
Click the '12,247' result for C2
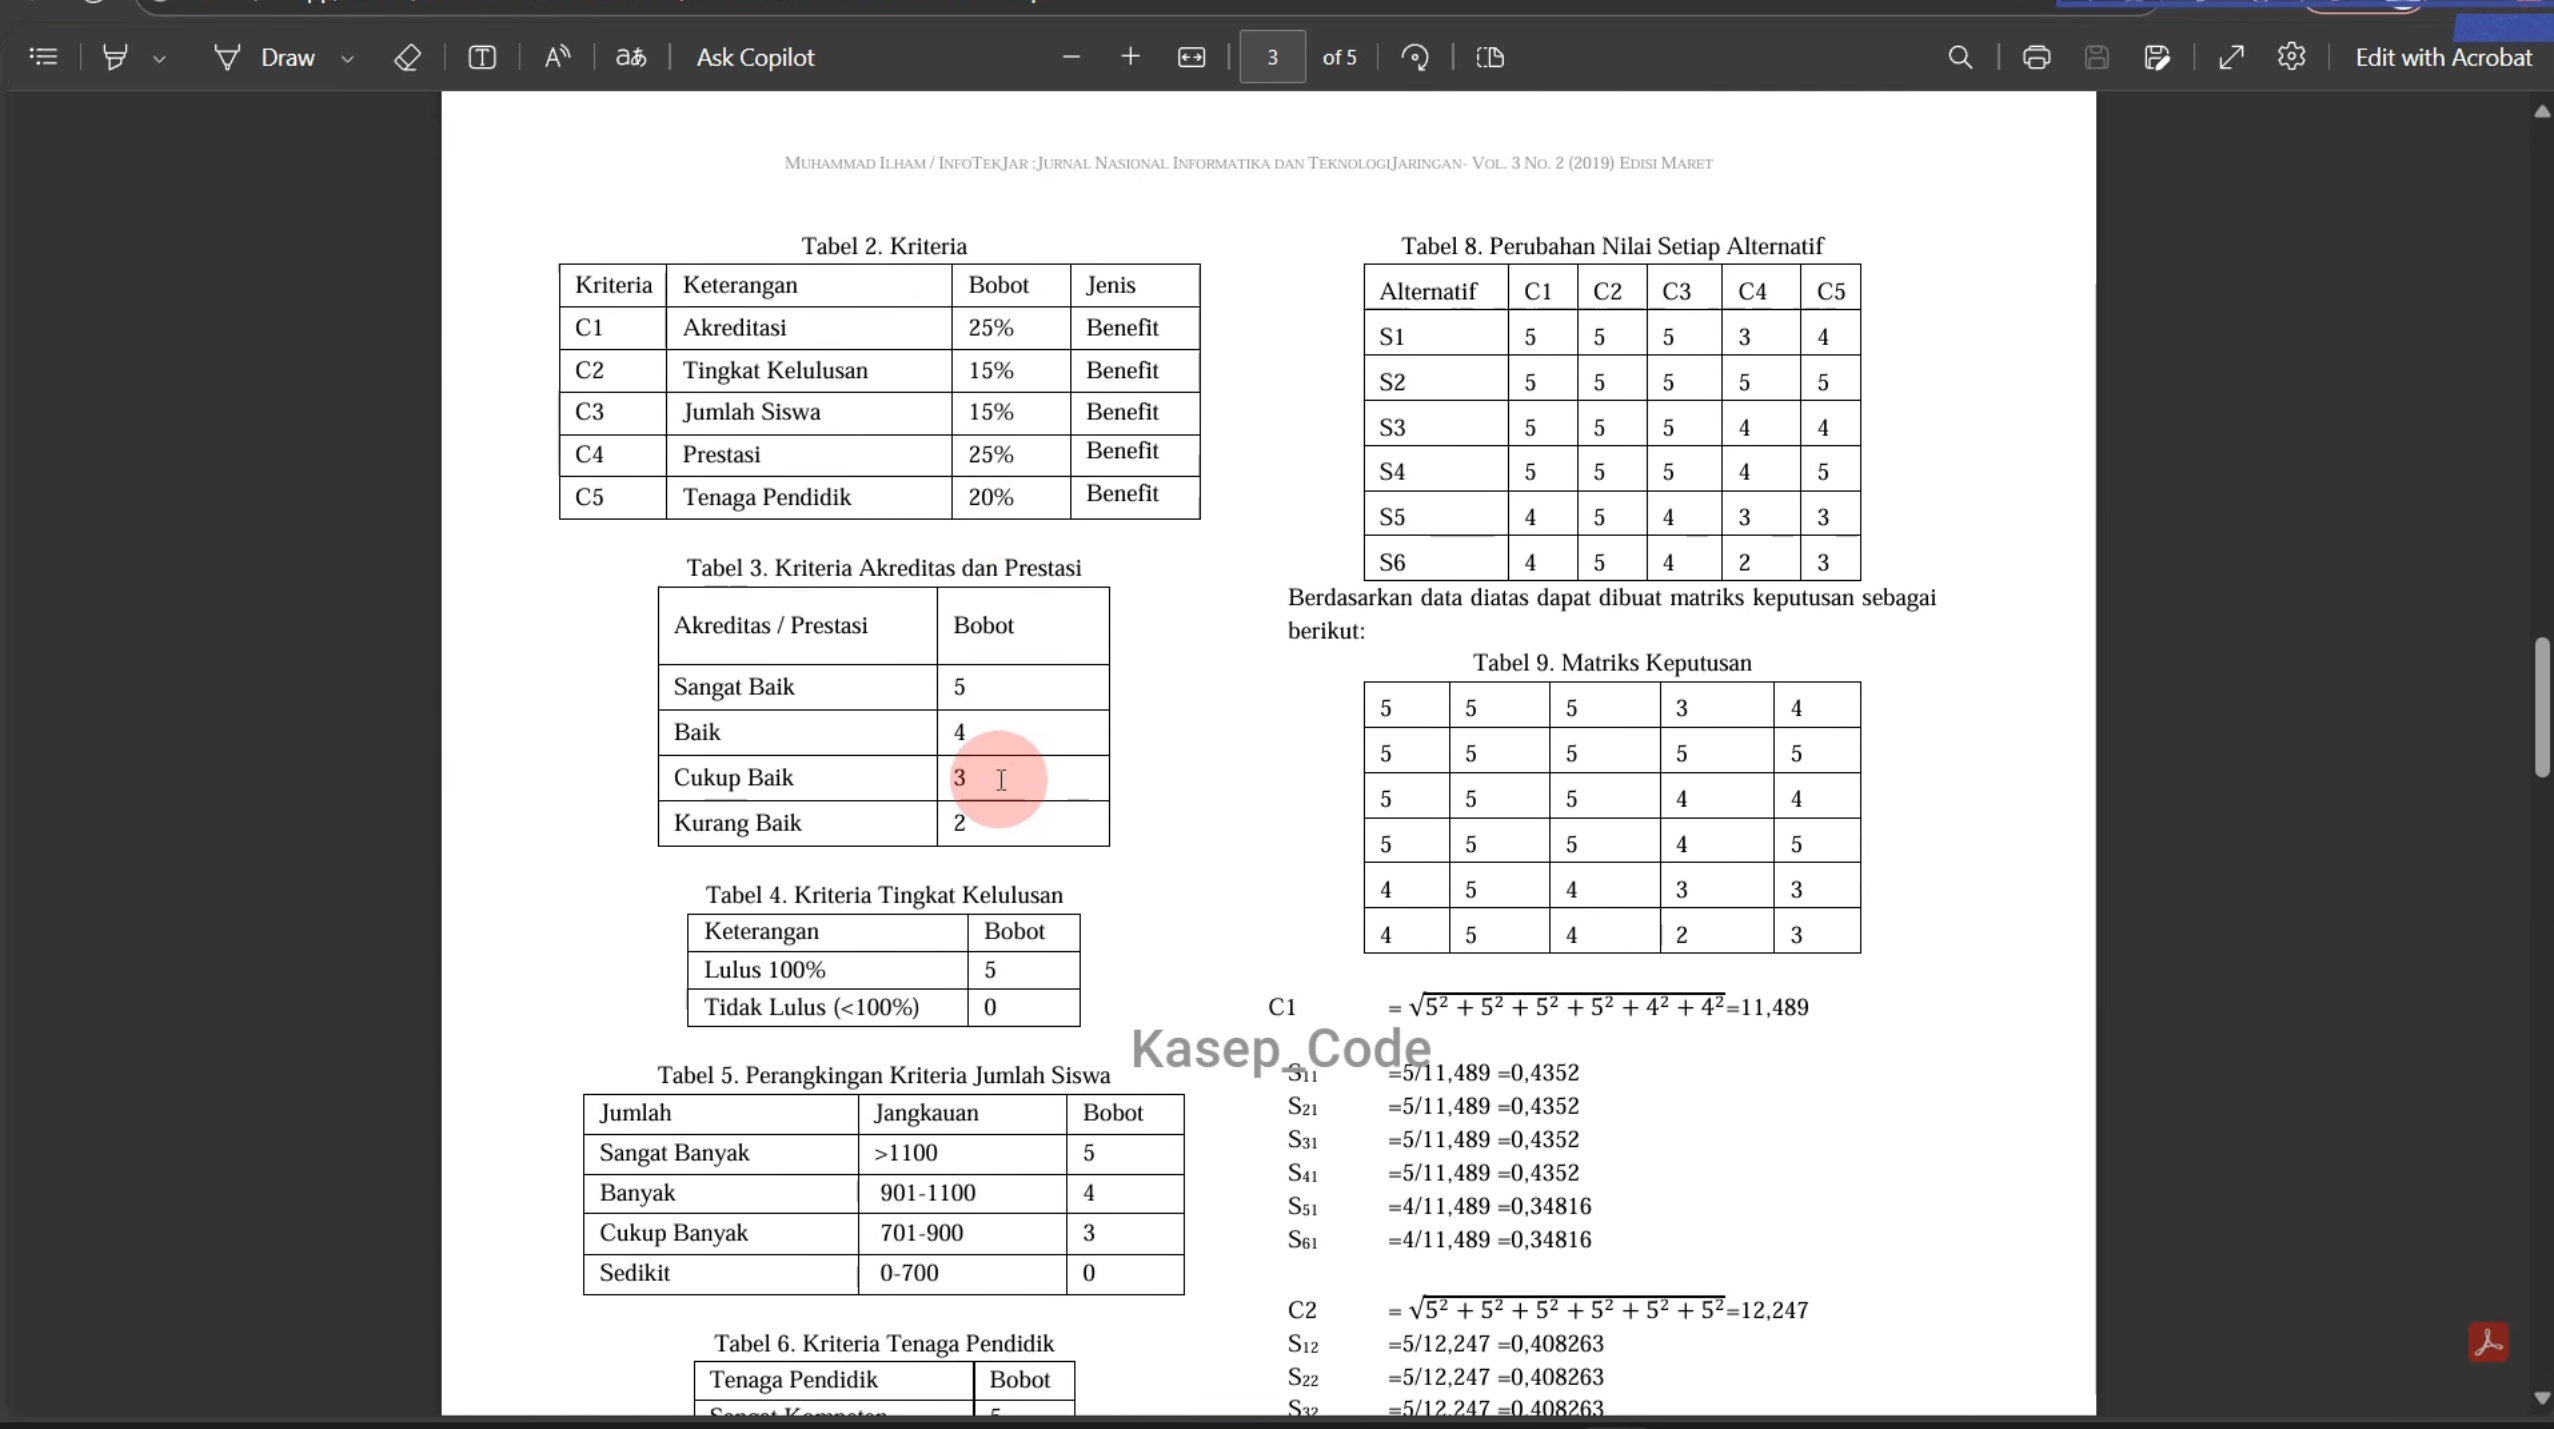1774,1310
